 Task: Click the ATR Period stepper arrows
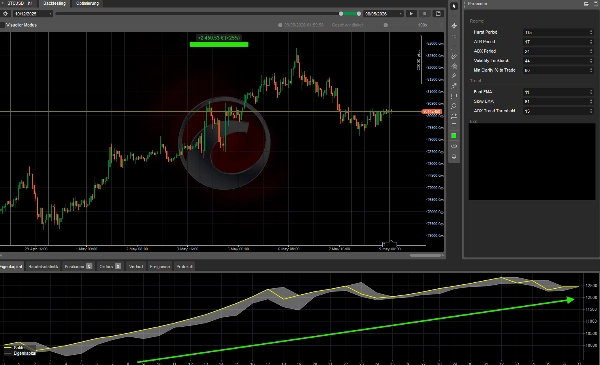pyautogui.click(x=591, y=42)
